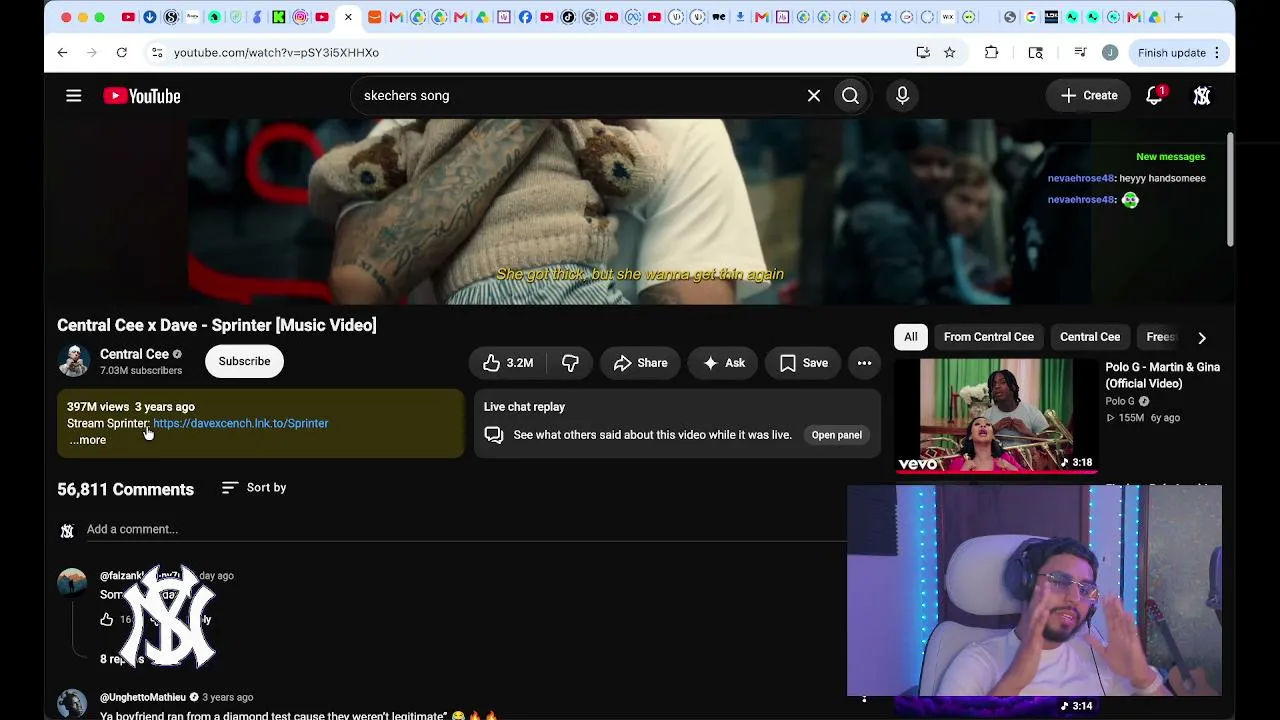Expand the description with ...more
Viewport: 1280px width, 720px height.
88,440
